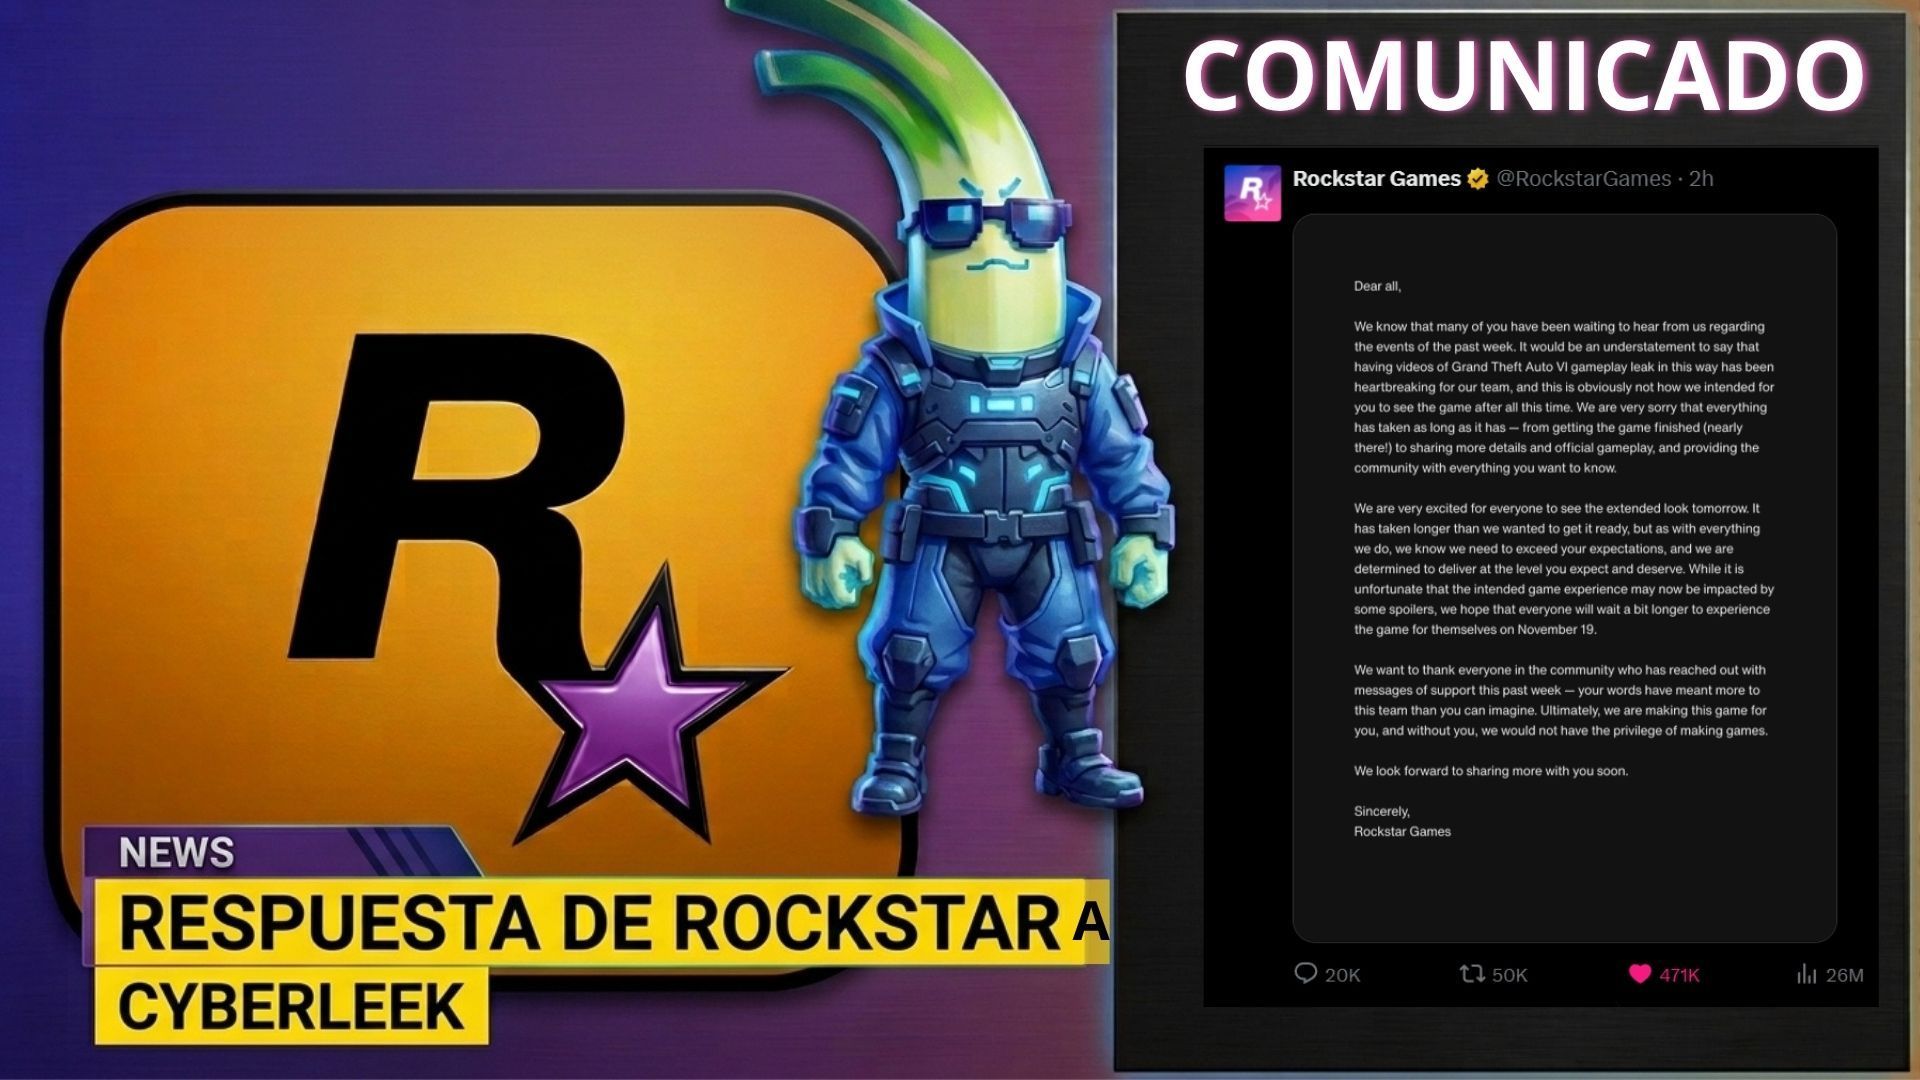The image size is (1920, 1080).
Task: Click the 2h timestamp on the tweet
Action: 1701,179
